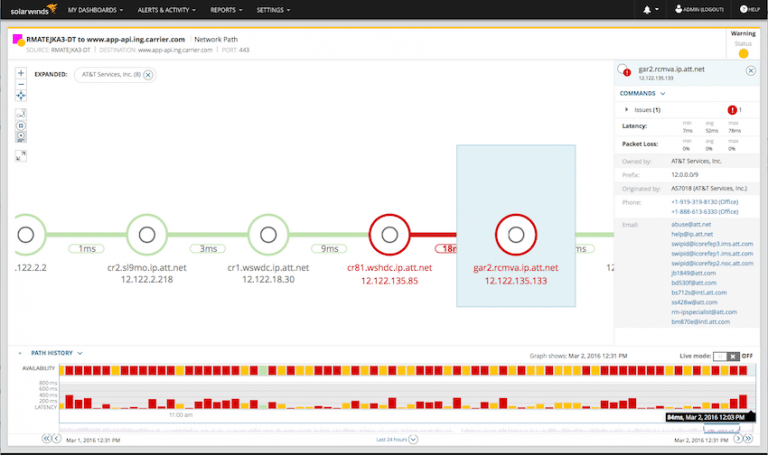768x455 pixels.
Task: Click the red 18ms latency link label
Action: click(x=446, y=249)
